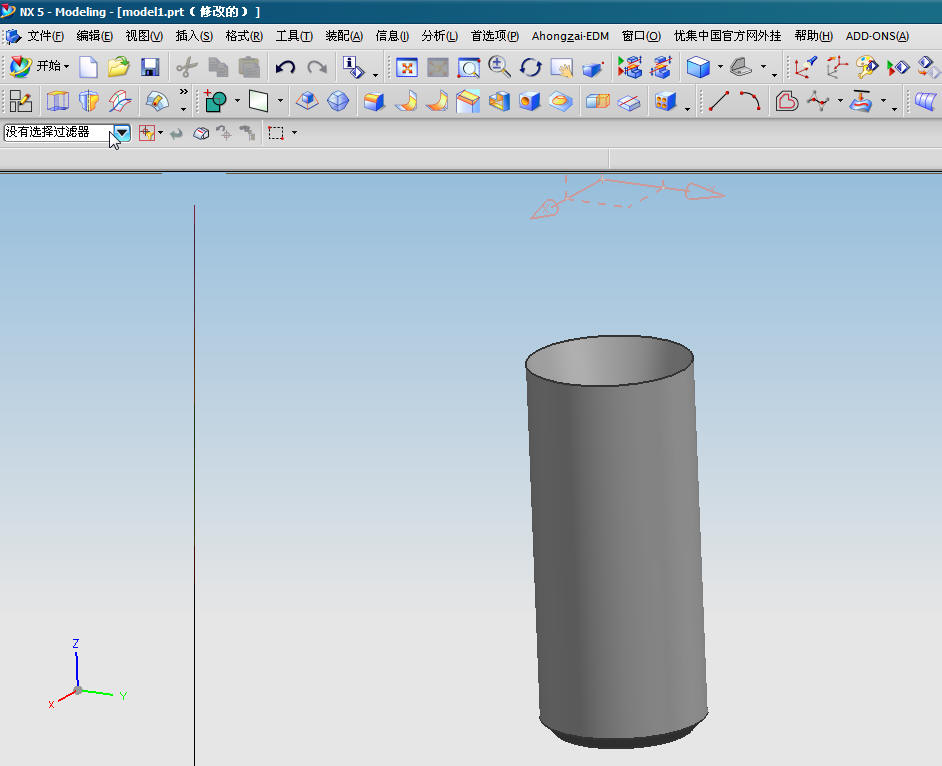Activate the Rotate view tool
The image size is (942, 766).
pyautogui.click(x=531, y=67)
